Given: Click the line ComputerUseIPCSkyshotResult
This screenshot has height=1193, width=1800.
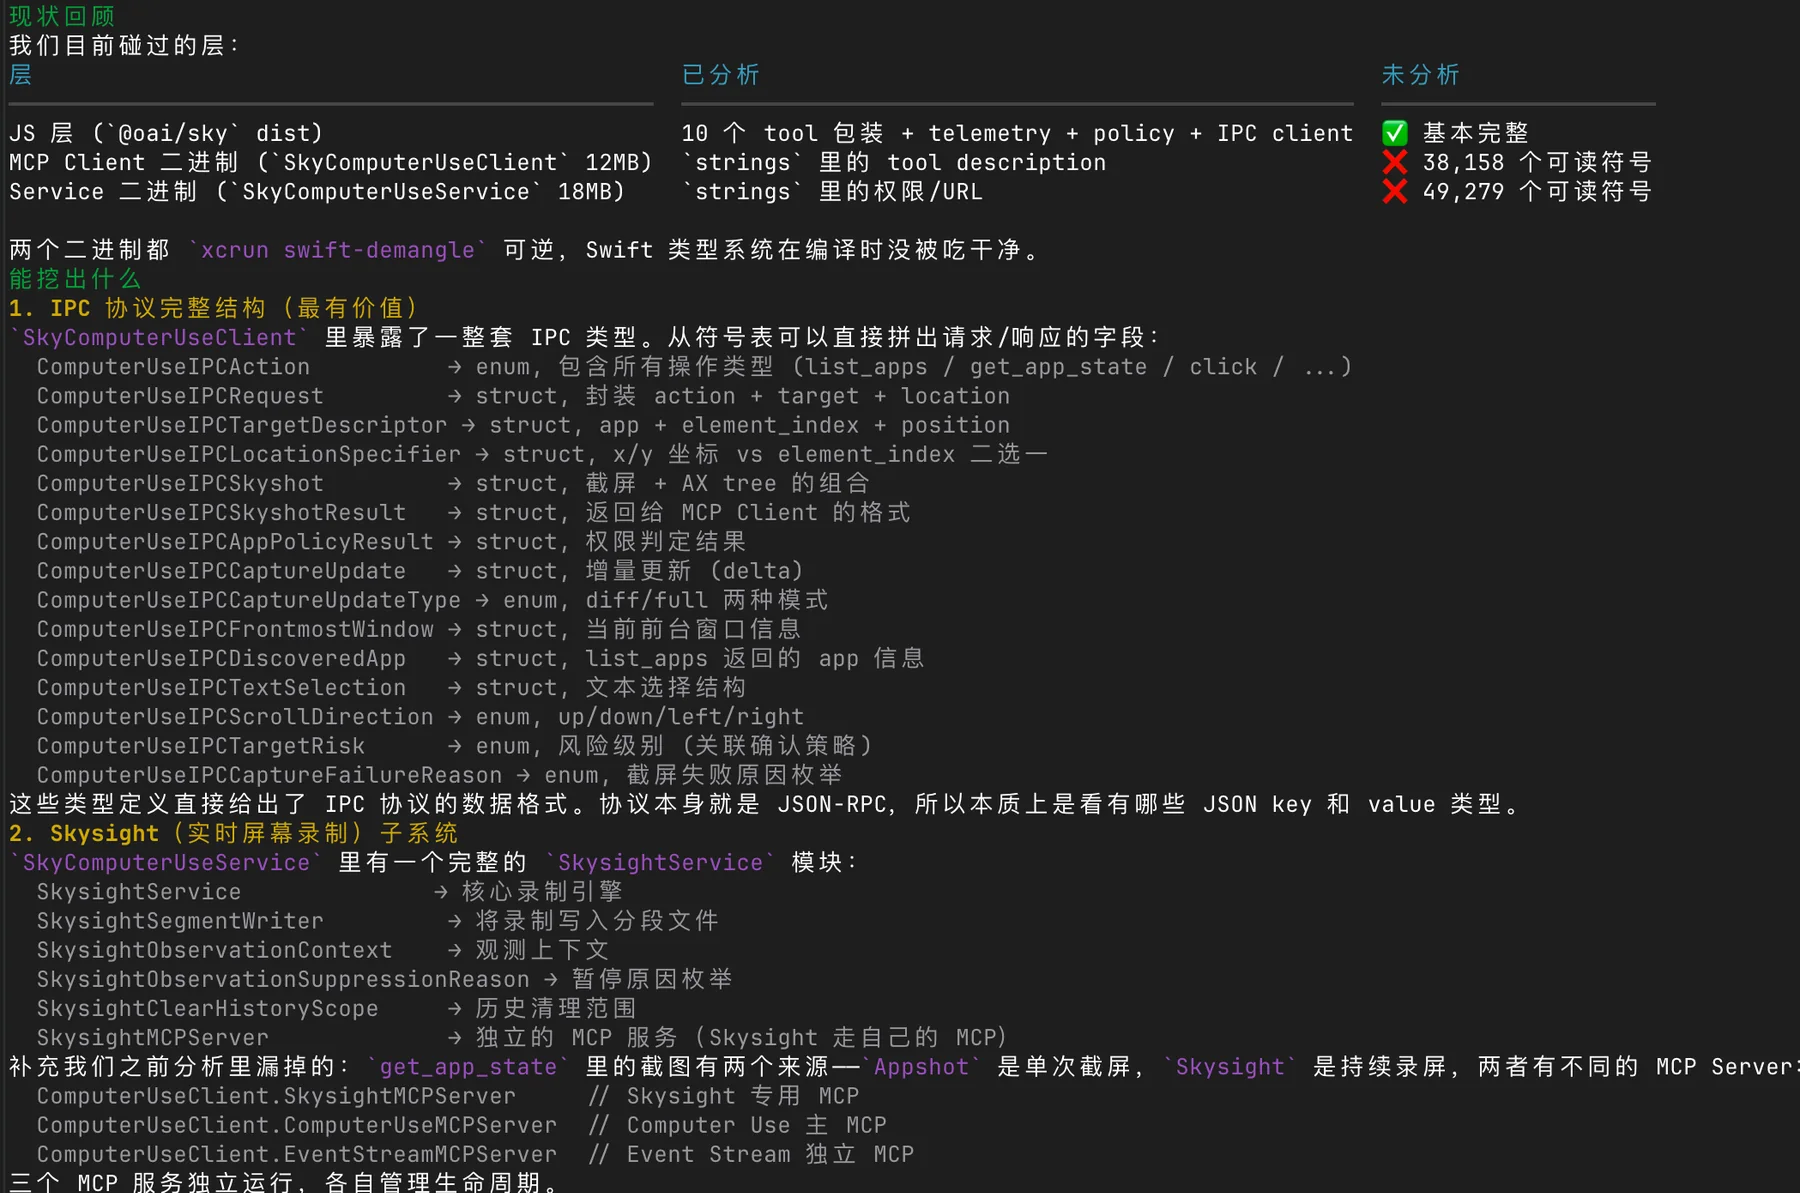Looking at the screenshot, I should pyautogui.click(x=474, y=512).
